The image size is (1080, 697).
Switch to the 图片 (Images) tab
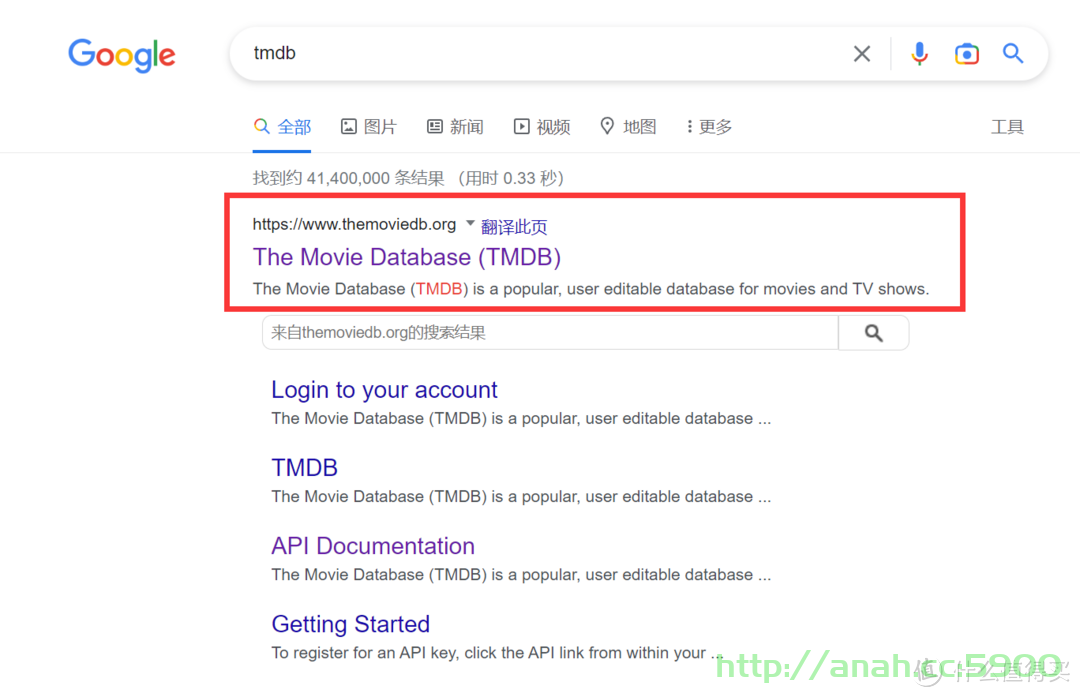(x=368, y=127)
